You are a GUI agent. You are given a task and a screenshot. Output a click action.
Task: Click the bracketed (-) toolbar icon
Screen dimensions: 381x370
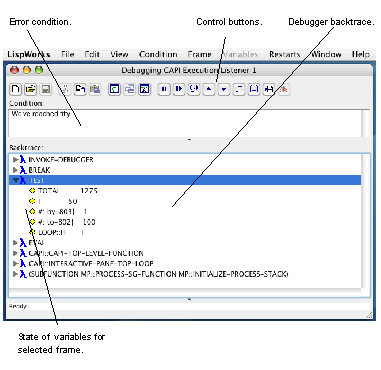254,89
